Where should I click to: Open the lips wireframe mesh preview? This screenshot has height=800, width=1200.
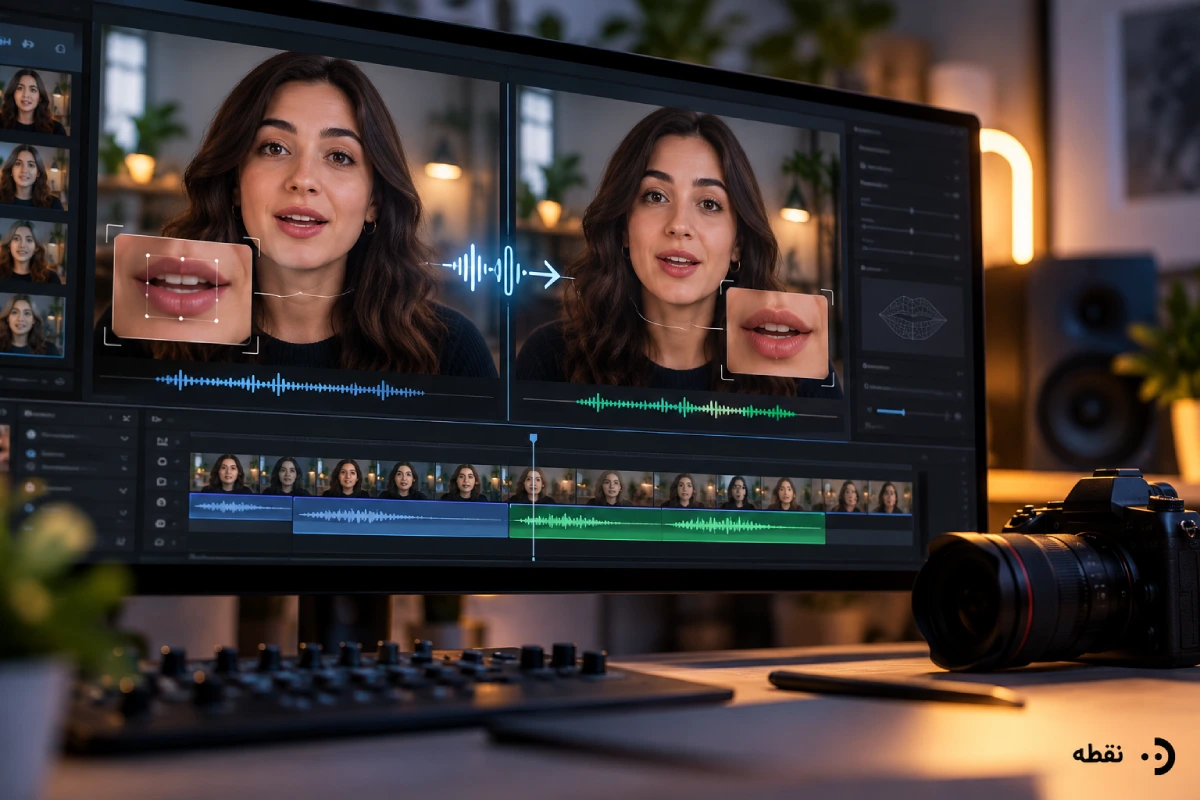912,318
